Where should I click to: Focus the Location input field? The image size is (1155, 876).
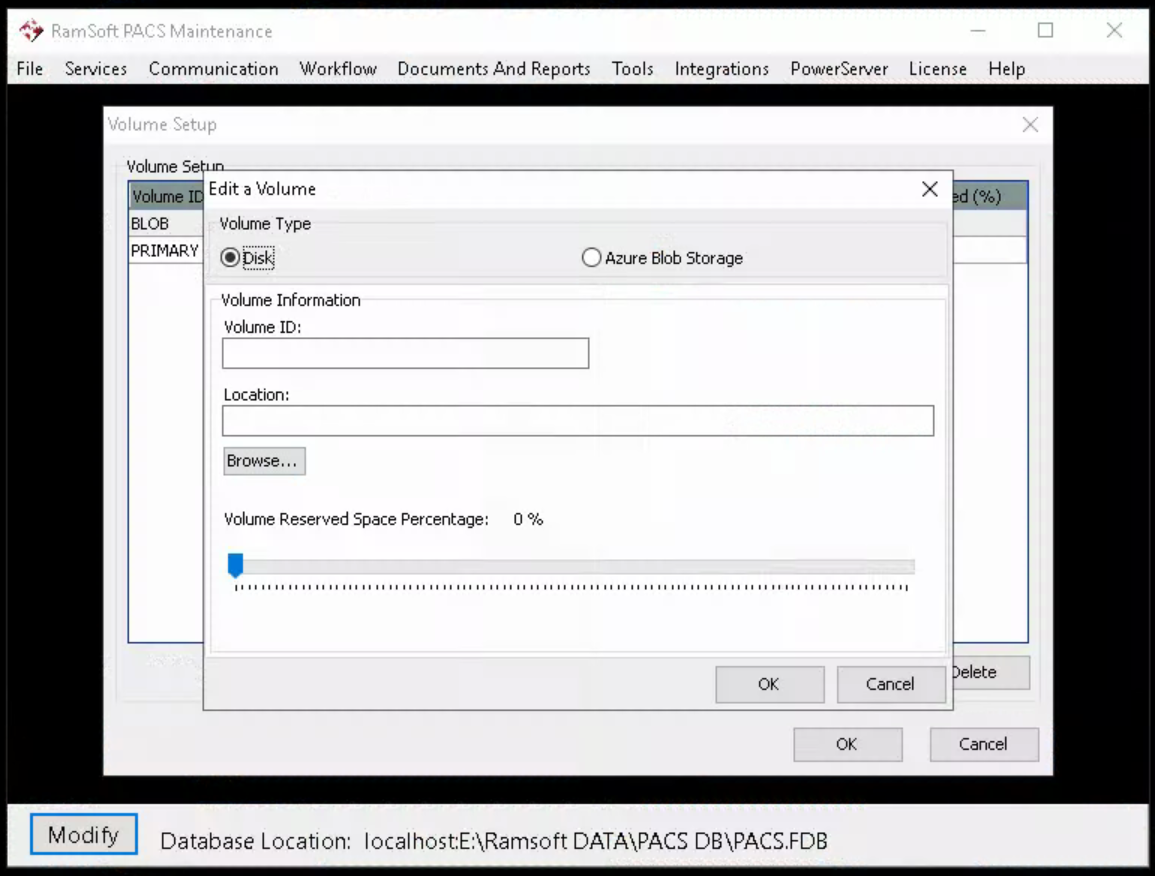coord(577,421)
